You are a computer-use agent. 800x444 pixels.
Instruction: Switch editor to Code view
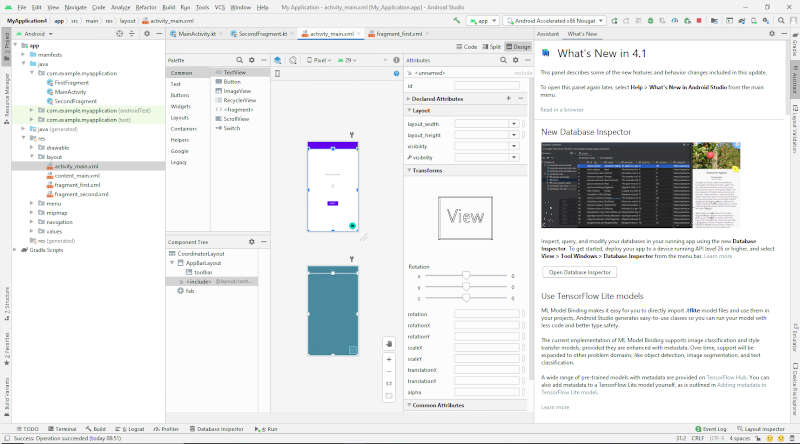point(467,46)
